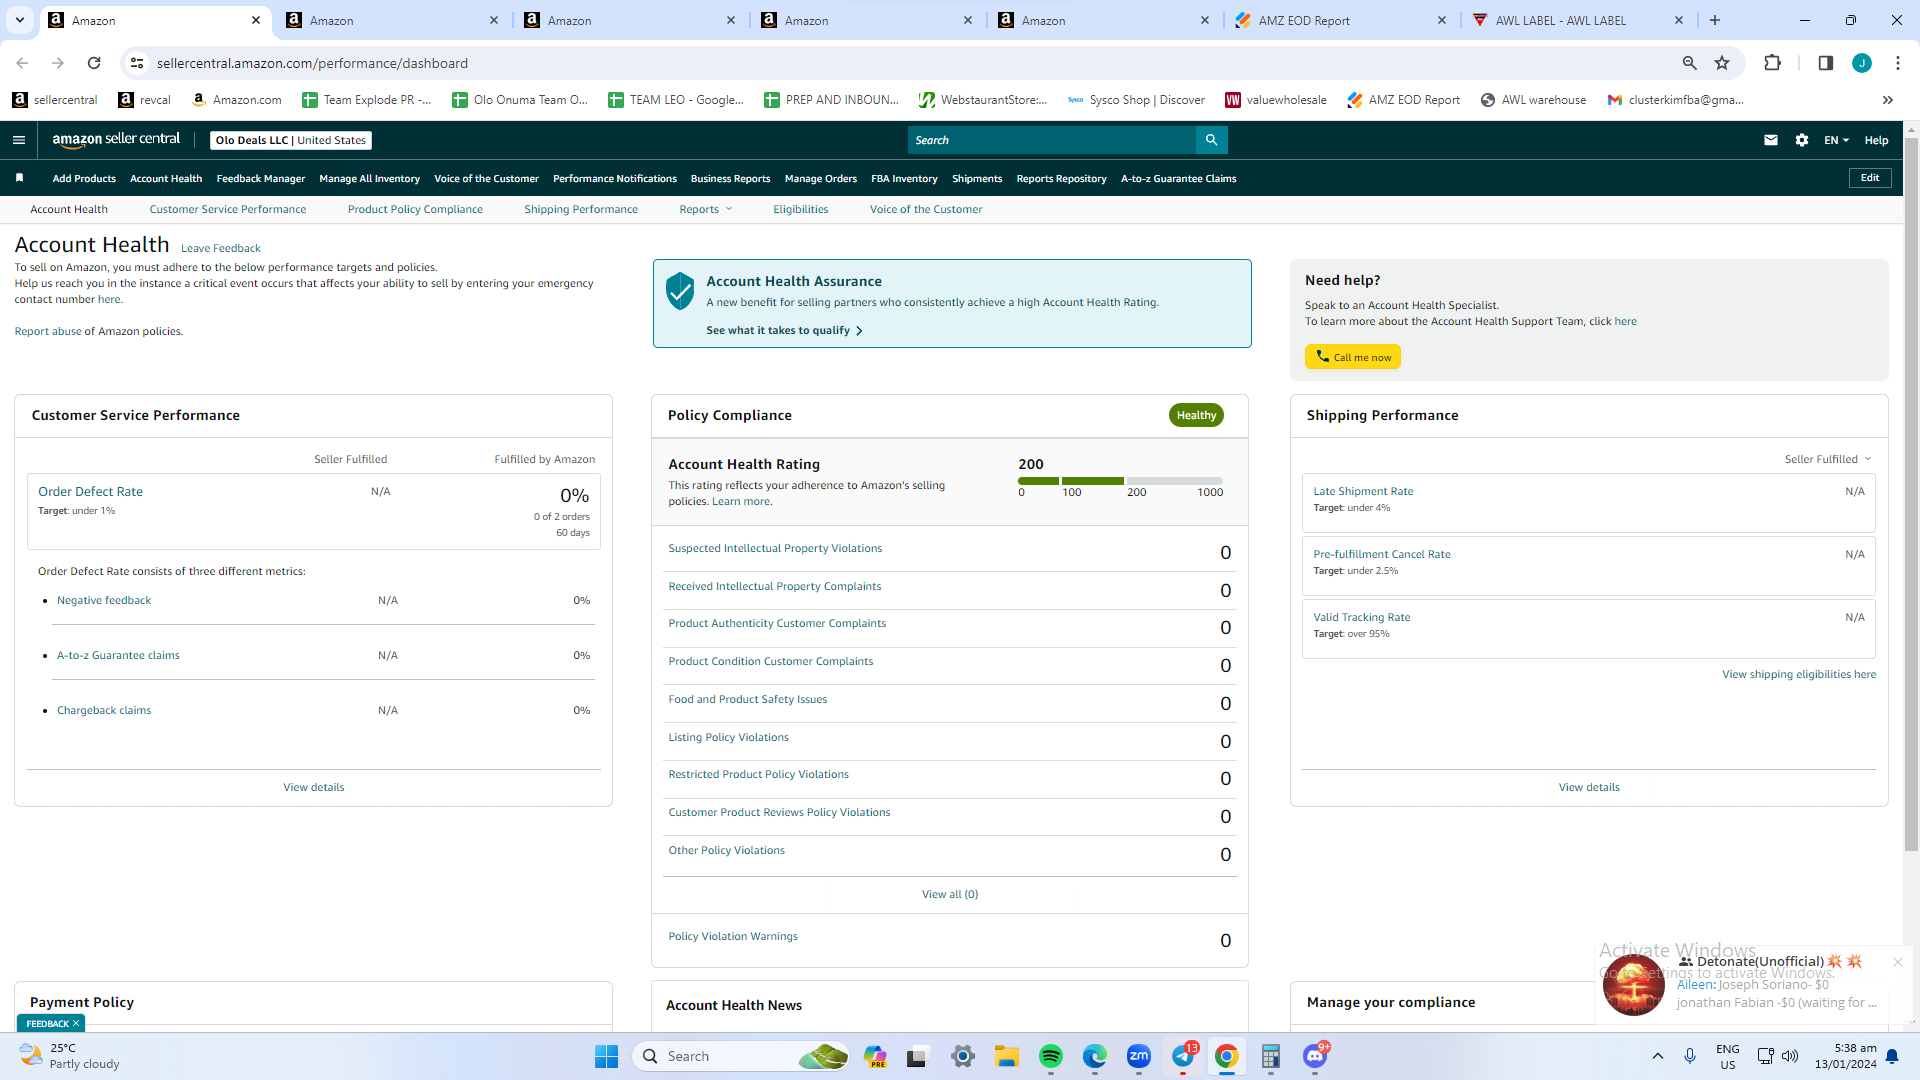Click the Seller Central search field
The image size is (1920, 1080).
(x=1052, y=140)
